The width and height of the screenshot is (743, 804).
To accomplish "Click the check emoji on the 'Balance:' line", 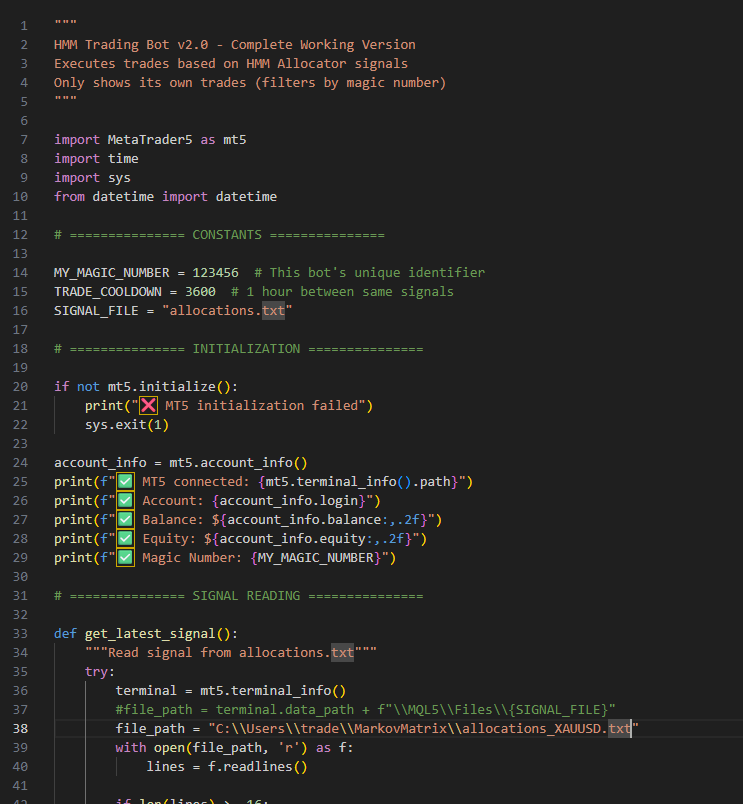I will click(125, 519).
